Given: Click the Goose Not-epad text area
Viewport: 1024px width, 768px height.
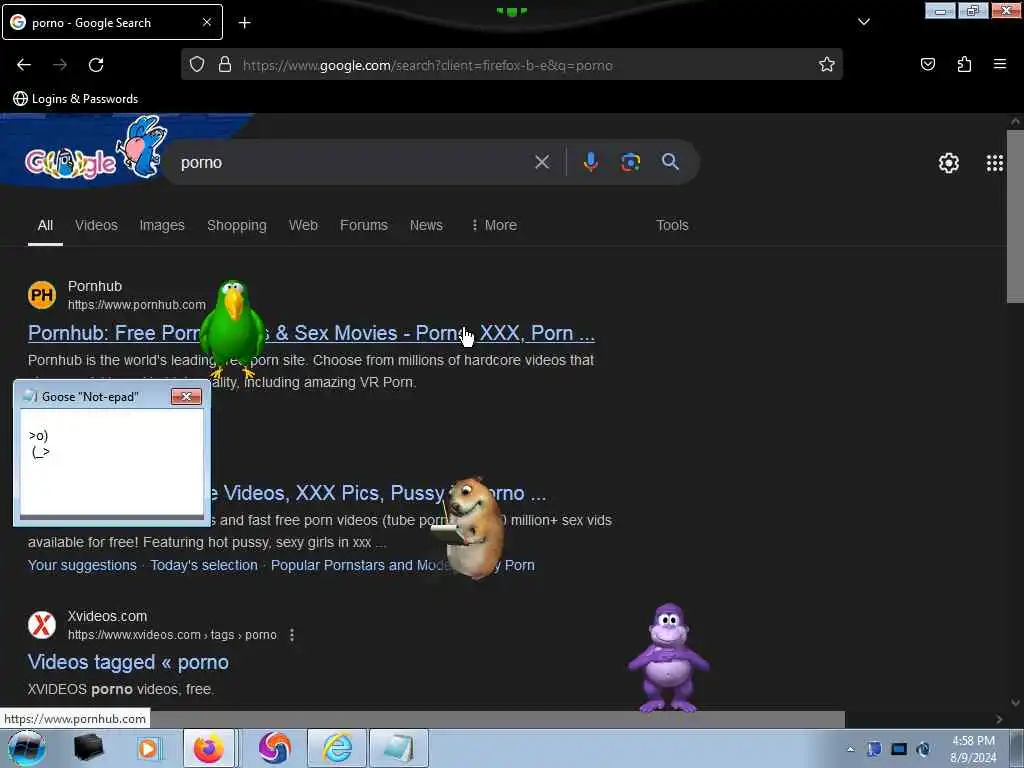Looking at the screenshot, I should click(112, 462).
